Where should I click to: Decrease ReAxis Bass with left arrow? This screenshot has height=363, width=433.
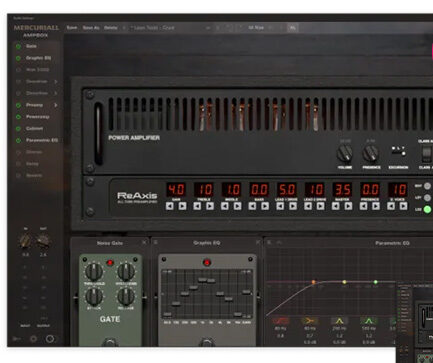tap(253, 206)
